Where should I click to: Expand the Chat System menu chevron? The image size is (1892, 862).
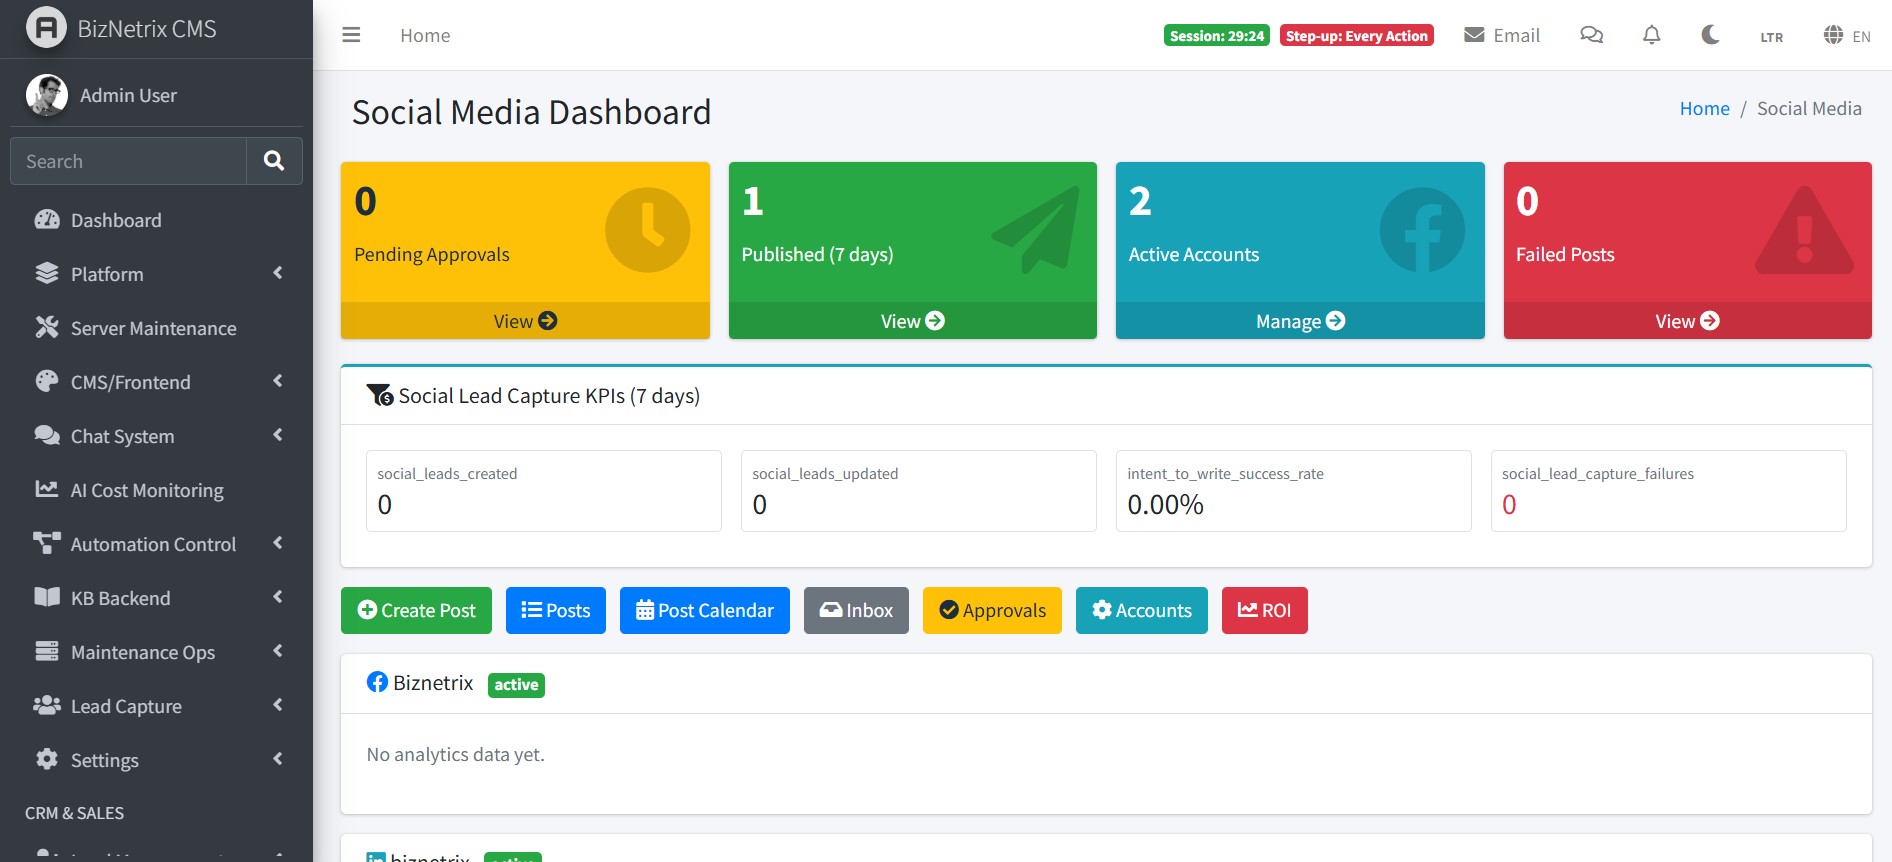point(278,435)
